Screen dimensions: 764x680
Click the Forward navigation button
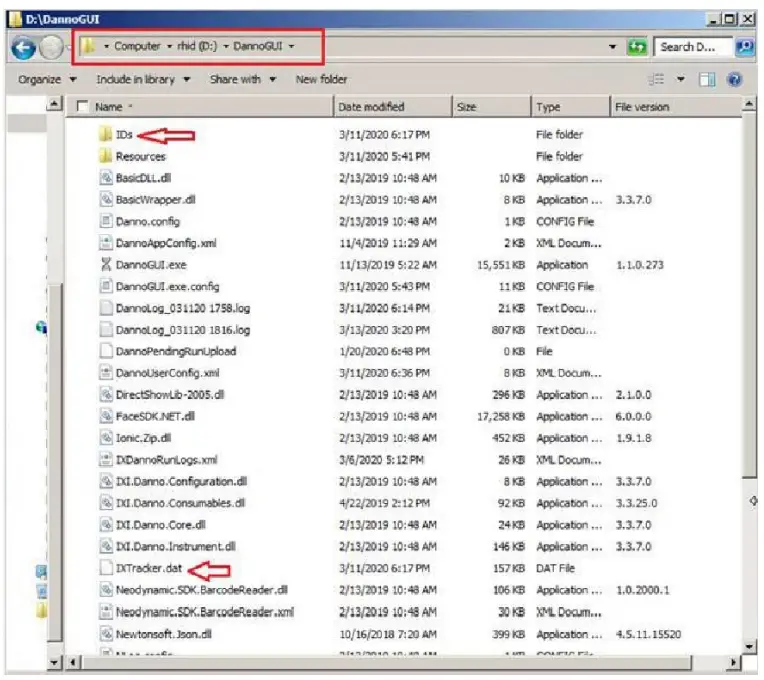(51, 48)
